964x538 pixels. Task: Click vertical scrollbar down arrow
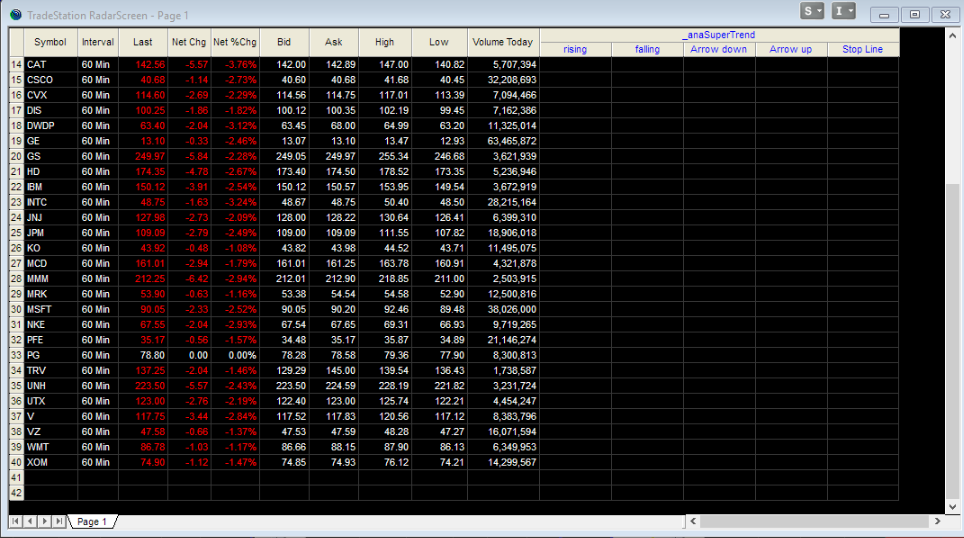[x=952, y=507]
